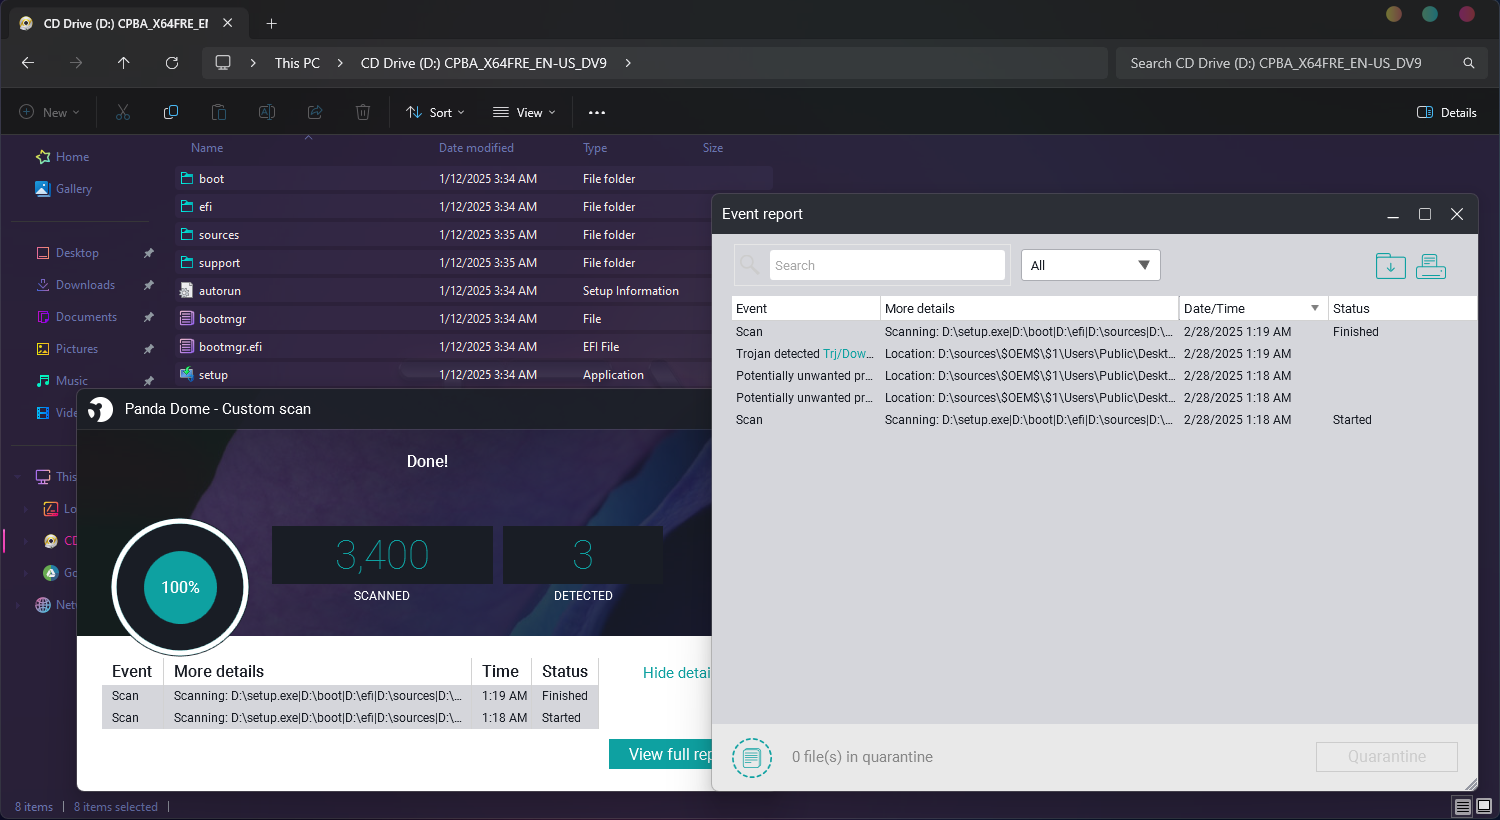
Task: Click the Hide details link in Panda Dome
Action: (676, 673)
